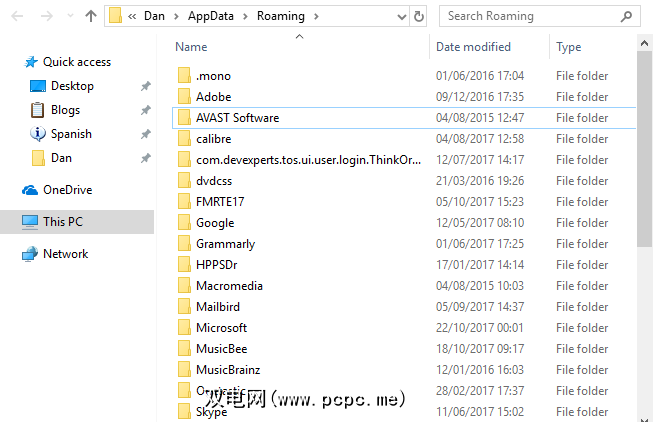Viewport: 653px width, 422px height.
Task: Click the pin icon beside Blogs
Action: pos(145,110)
